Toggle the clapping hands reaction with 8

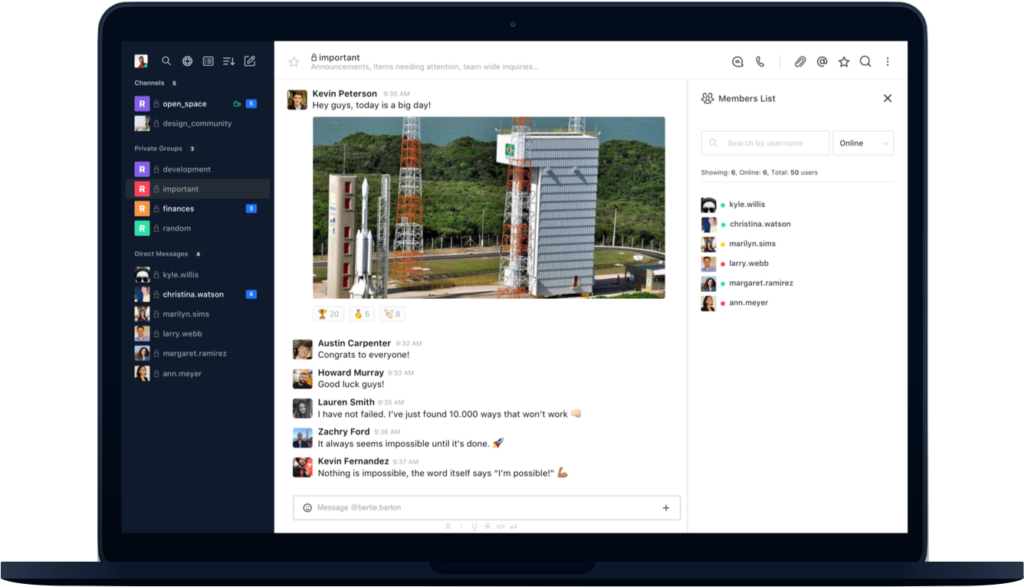392,314
